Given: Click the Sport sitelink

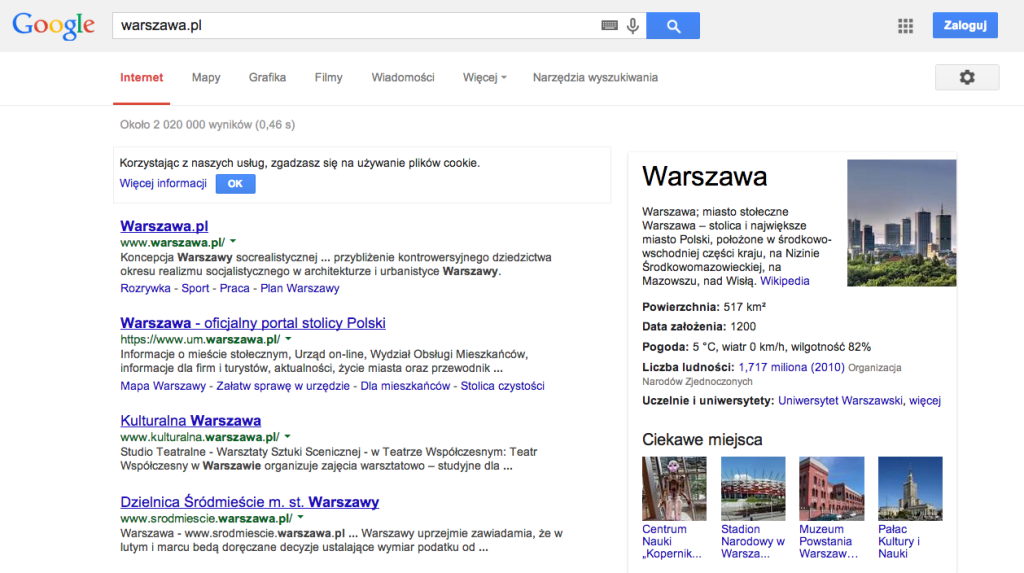Looking at the screenshot, I should (x=195, y=288).
